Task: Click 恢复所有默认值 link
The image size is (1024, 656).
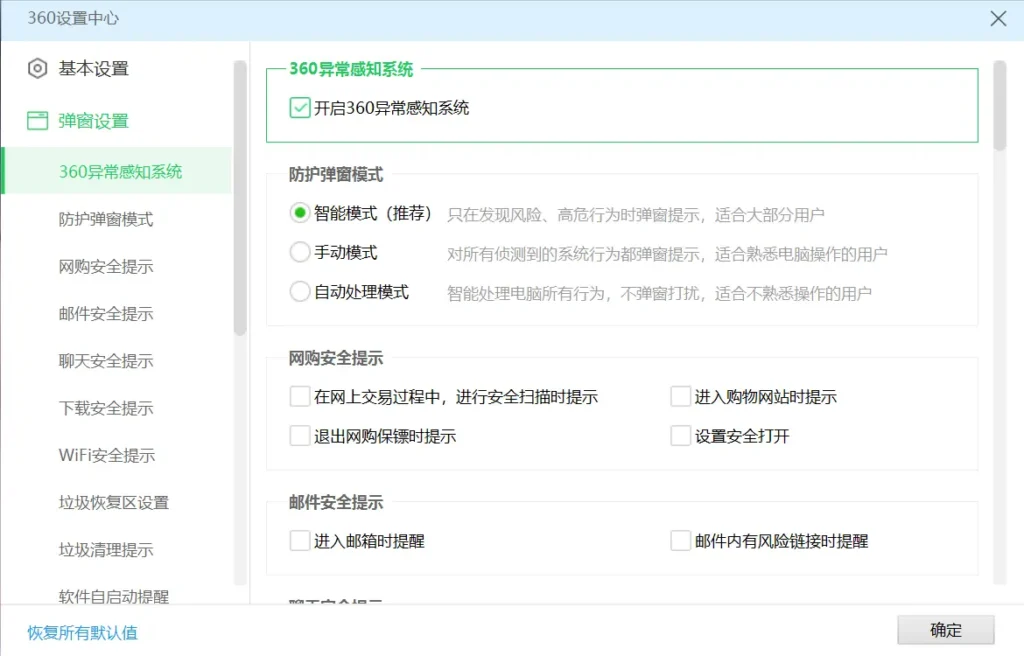Action: [x=82, y=632]
